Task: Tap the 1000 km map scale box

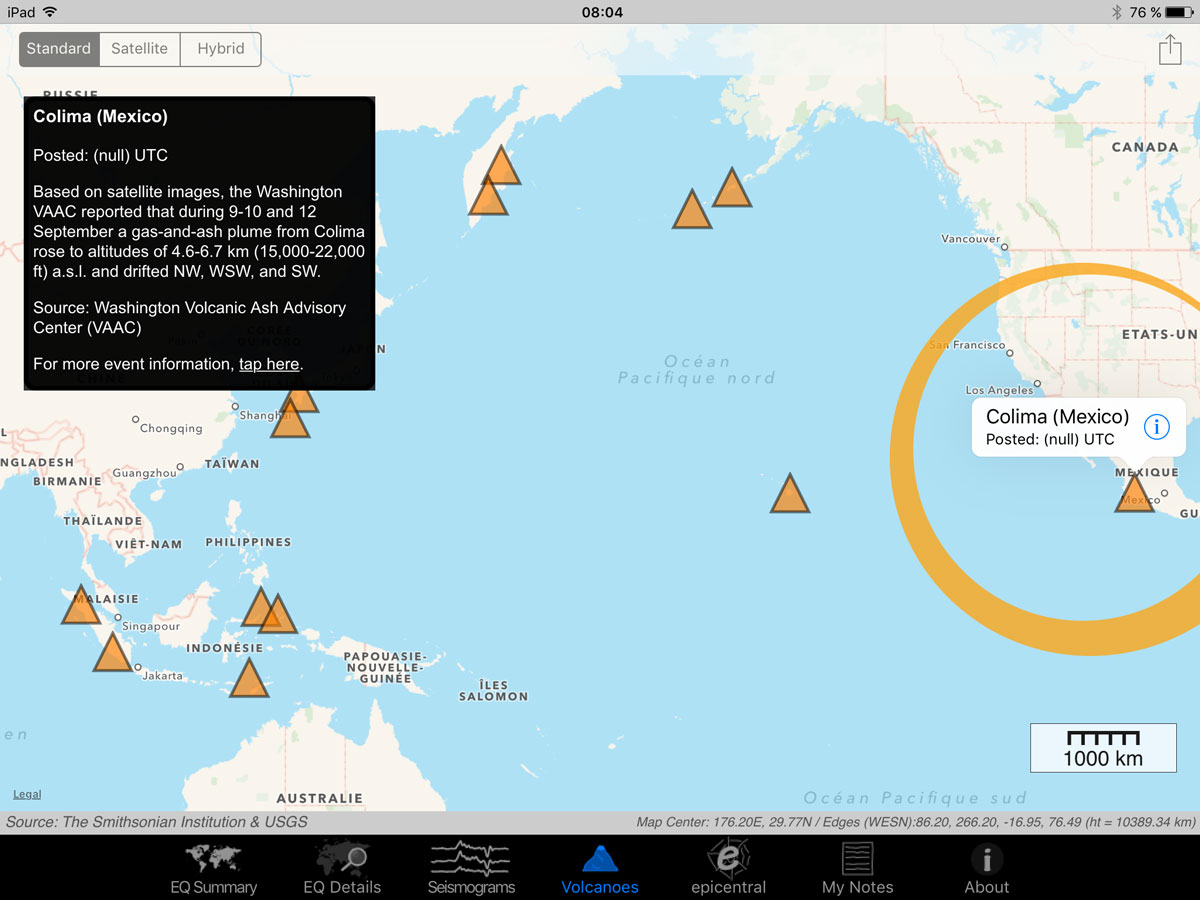Action: click(x=1103, y=748)
